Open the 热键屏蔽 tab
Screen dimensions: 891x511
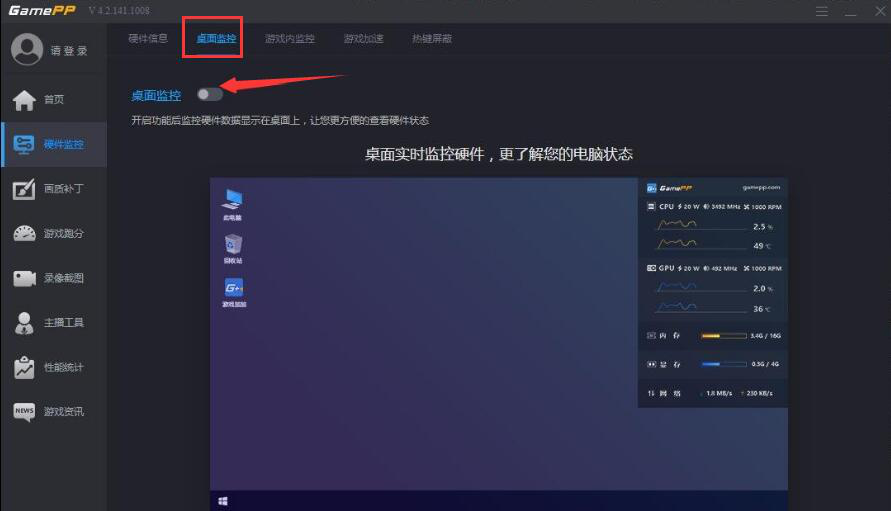pyautogui.click(x=432, y=39)
